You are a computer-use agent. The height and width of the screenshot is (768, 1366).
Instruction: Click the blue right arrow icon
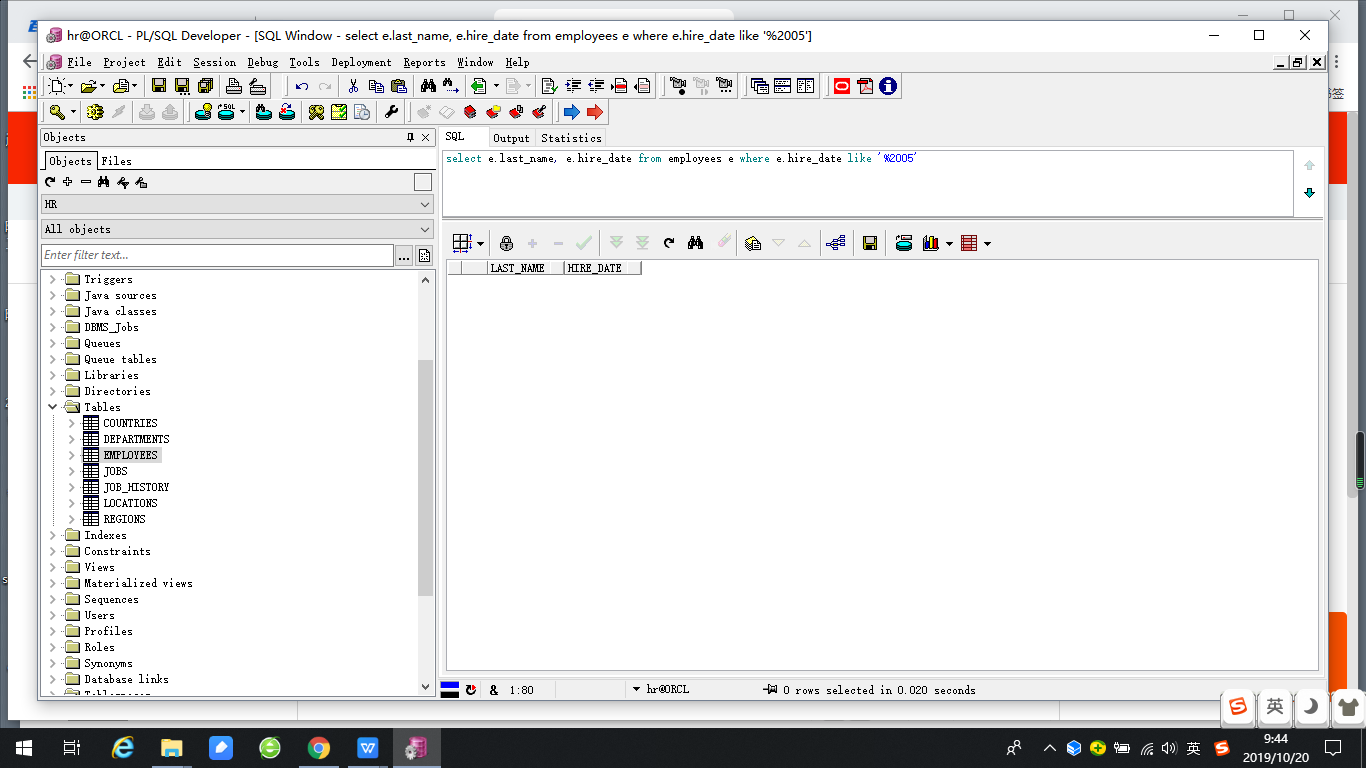point(571,112)
